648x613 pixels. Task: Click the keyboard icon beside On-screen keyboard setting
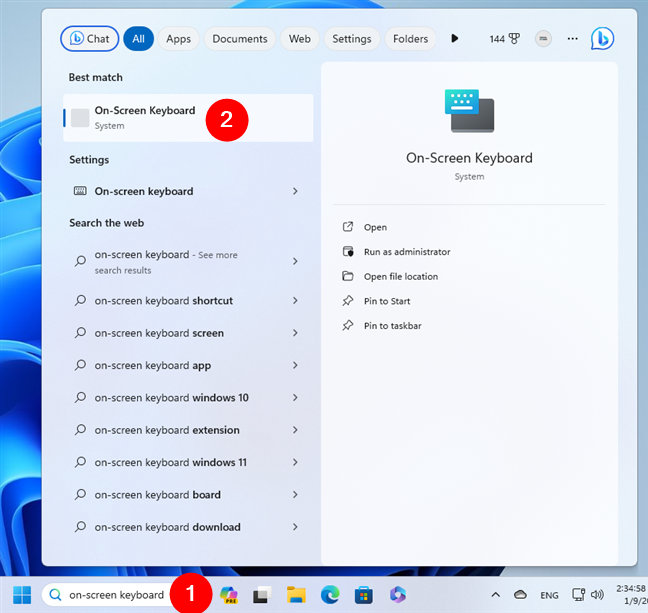point(80,191)
